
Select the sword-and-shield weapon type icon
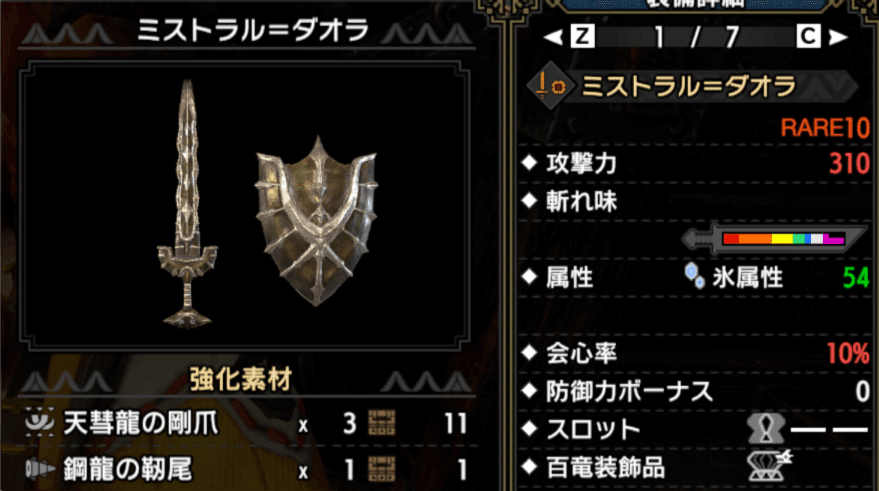tap(550, 86)
